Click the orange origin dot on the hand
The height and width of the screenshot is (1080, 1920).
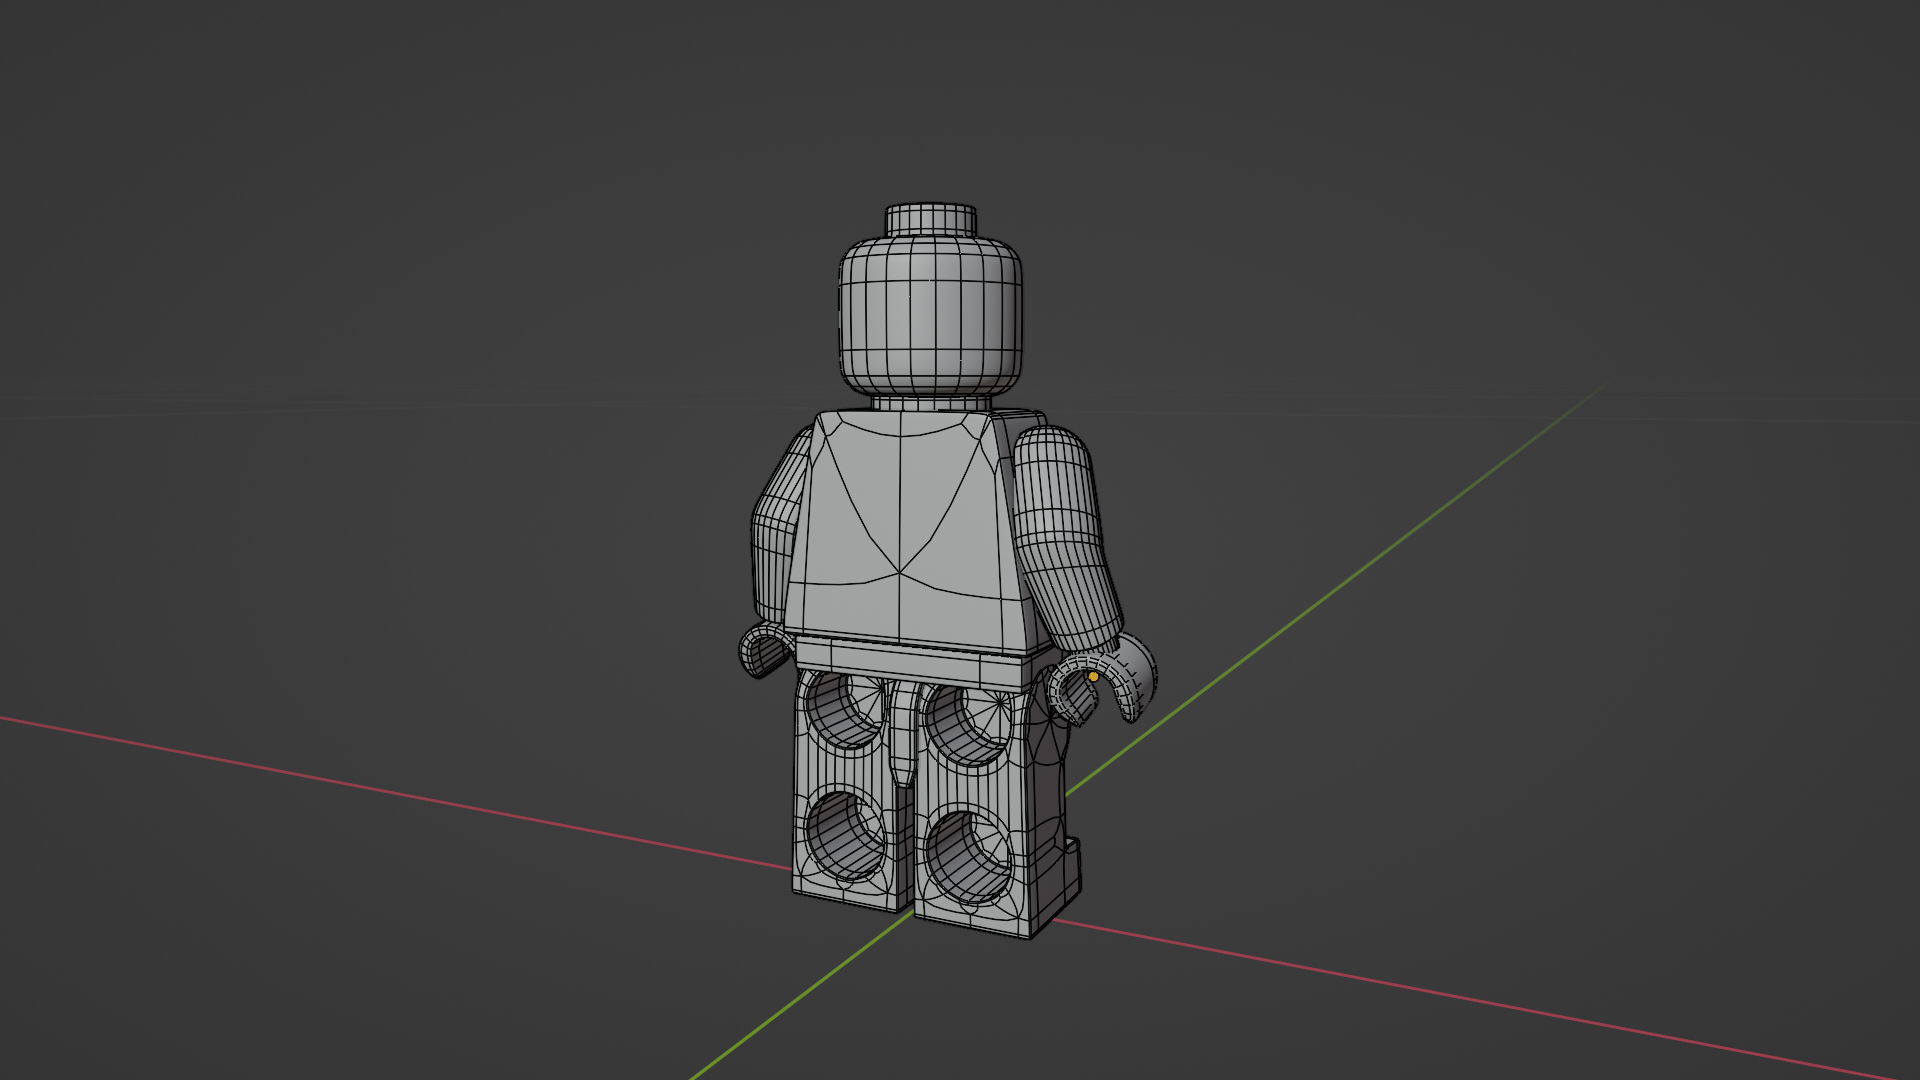pos(1093,677)
